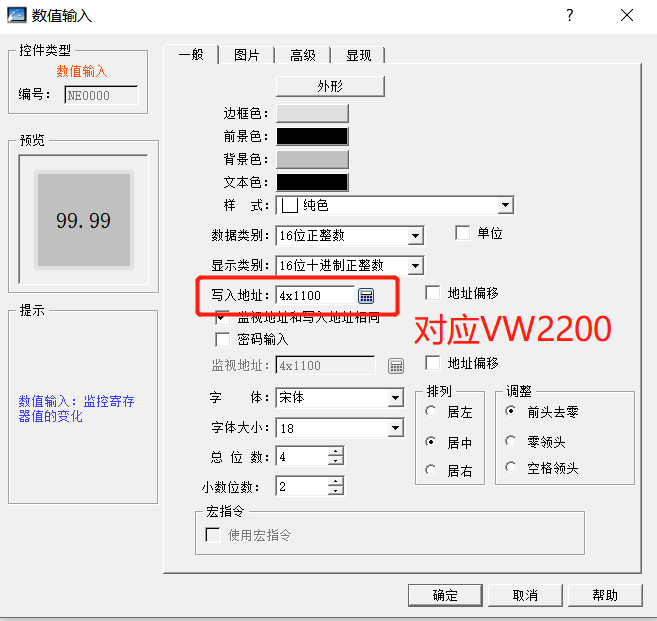Pick the 前景色 color swatch
This screenshot has height=621, width=657.
point(312,137)
